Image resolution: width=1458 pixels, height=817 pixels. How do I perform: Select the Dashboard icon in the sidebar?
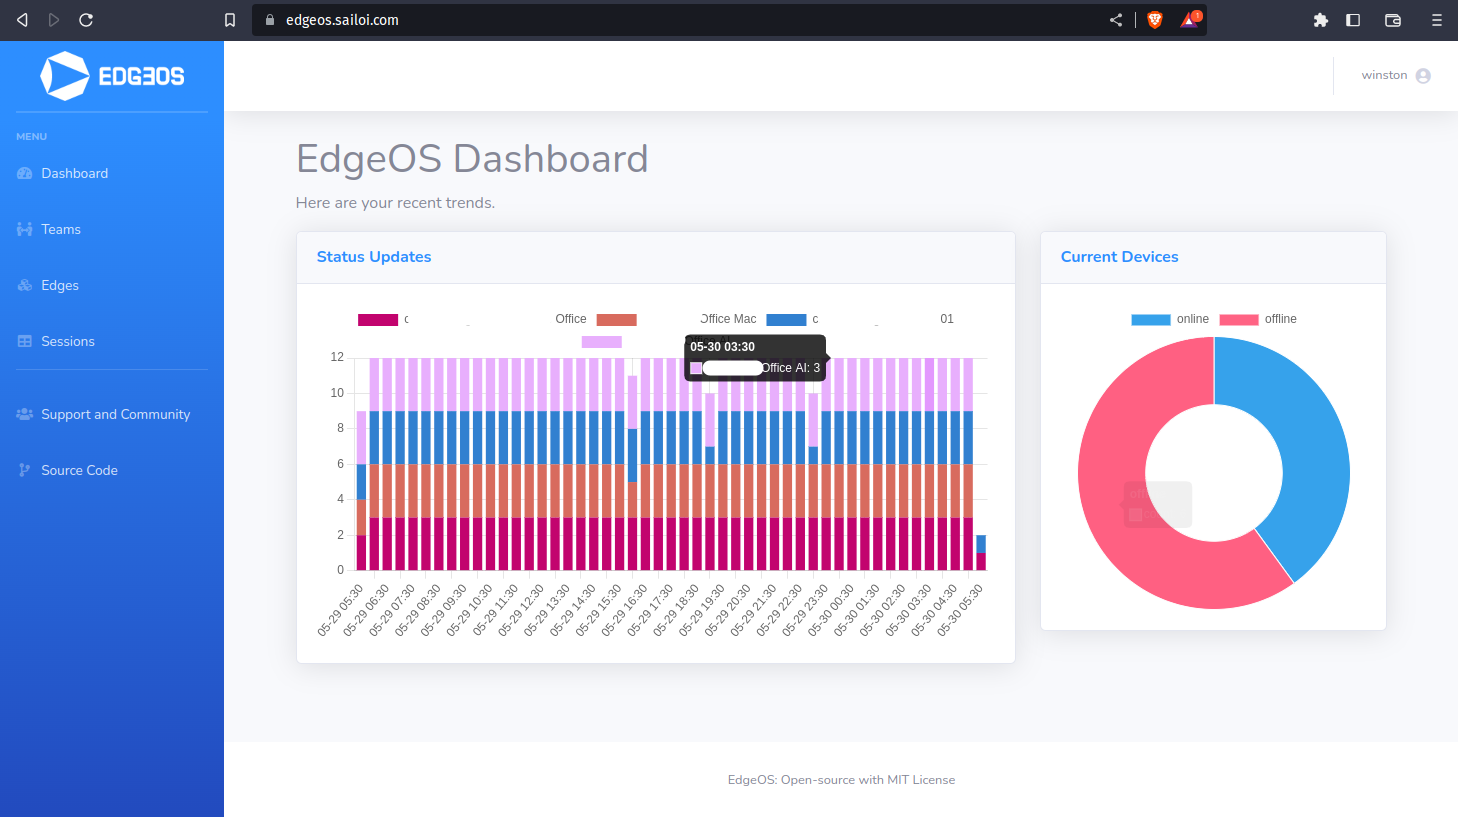click(x=22, y=173)
